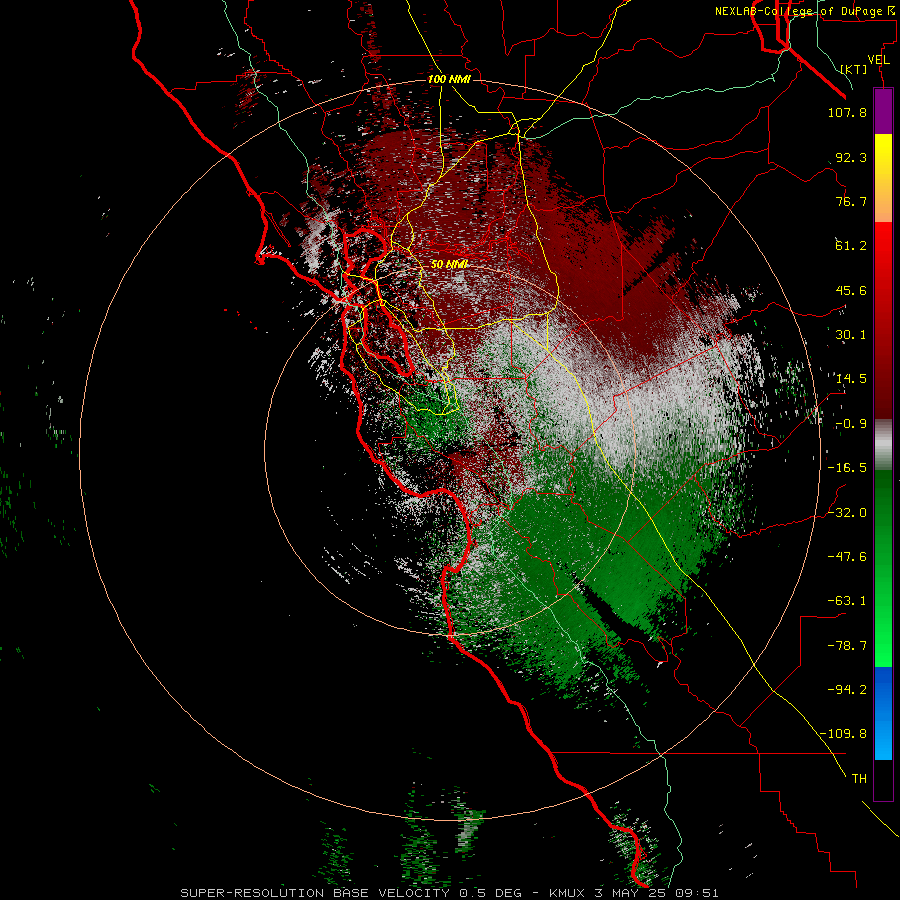This screenshot has width=900, height=900.
Task: Click the 30.1 legend value
Action: tap(851, 335)
